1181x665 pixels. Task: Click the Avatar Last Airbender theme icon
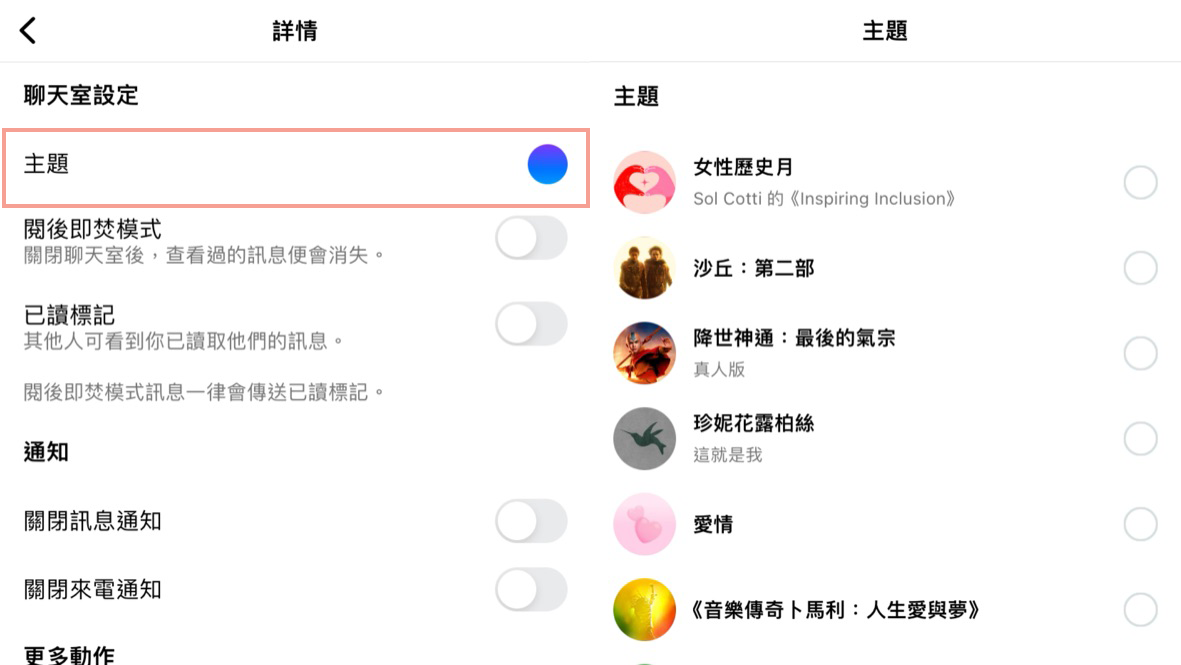tap(644, 353)
